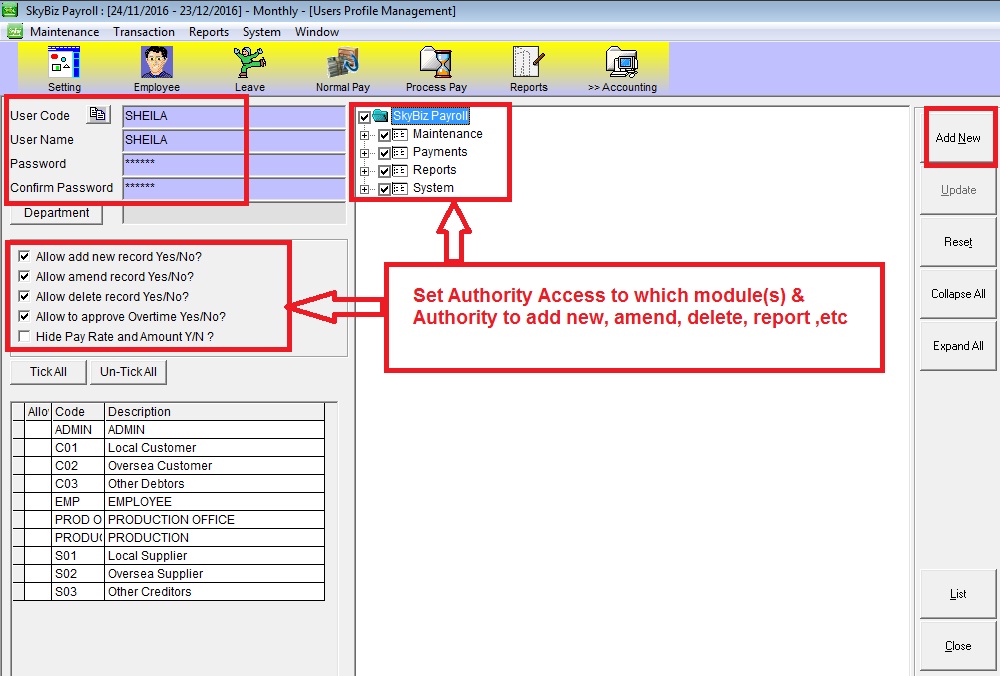Expand the Maintenance tree node
Image resolution: width=1000 pixels, height=676 pixels.
(x=365, y=135)
